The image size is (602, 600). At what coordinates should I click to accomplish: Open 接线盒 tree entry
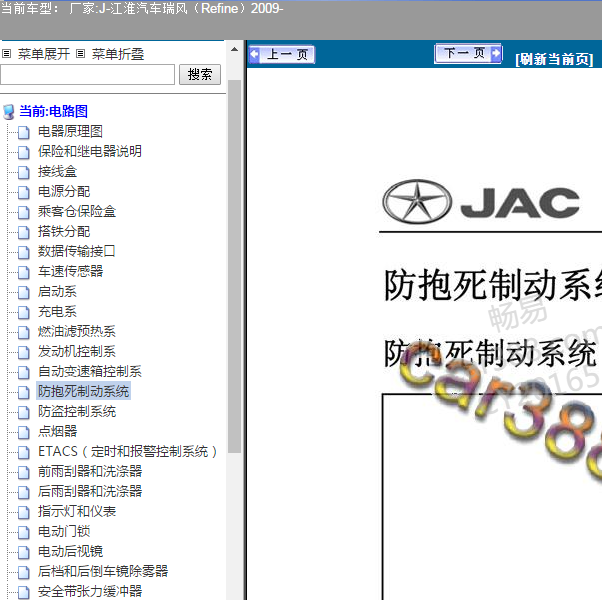click(57, 171)
